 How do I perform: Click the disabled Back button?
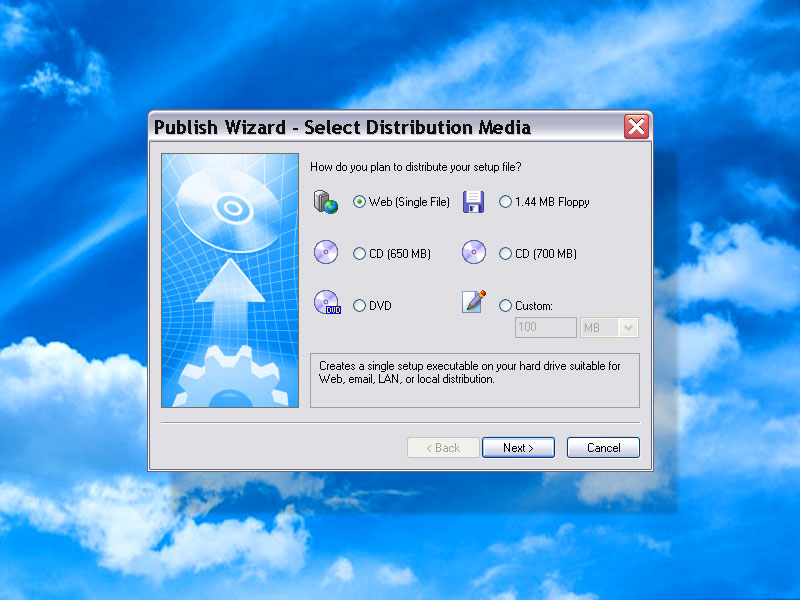click(x=443, y=447)
